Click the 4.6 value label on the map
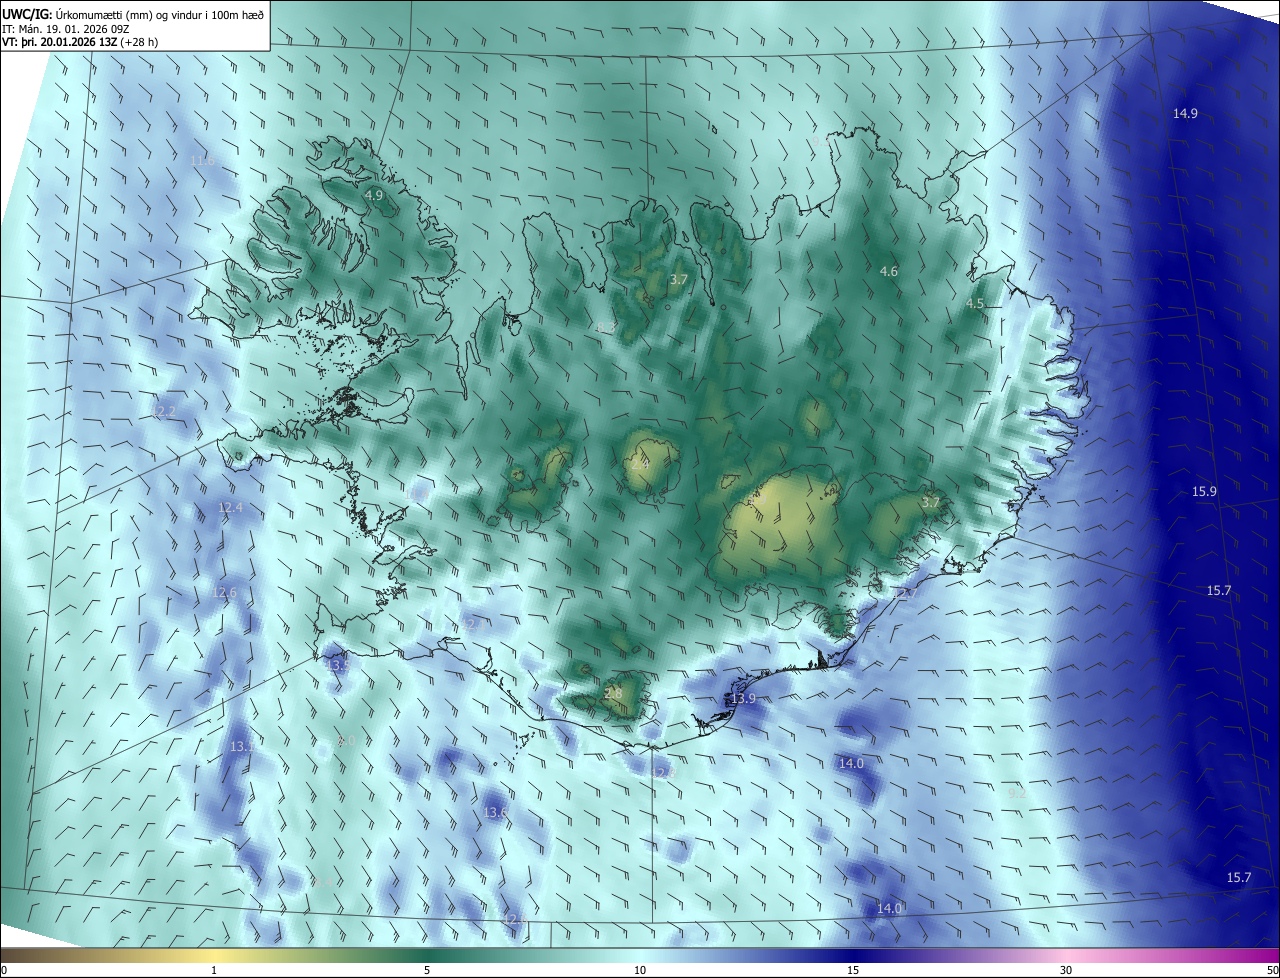This screenshot has width=1280, height=978. pyautogui.click(x=888, y=272)
